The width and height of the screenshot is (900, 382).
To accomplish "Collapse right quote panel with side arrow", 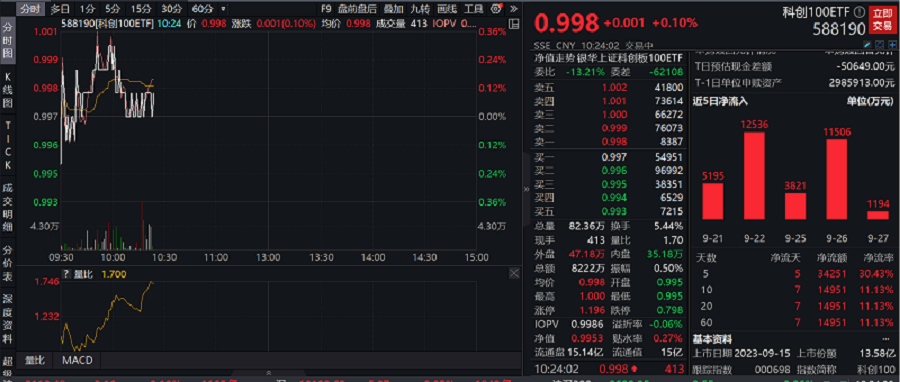I will pos(526,189).
